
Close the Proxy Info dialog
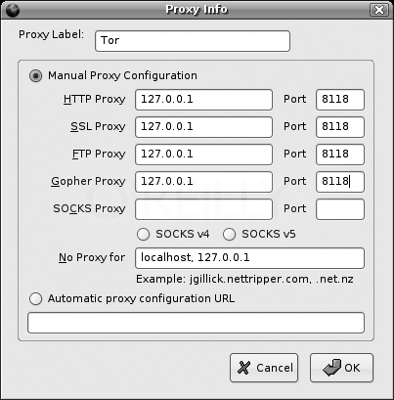click(379, 10)
